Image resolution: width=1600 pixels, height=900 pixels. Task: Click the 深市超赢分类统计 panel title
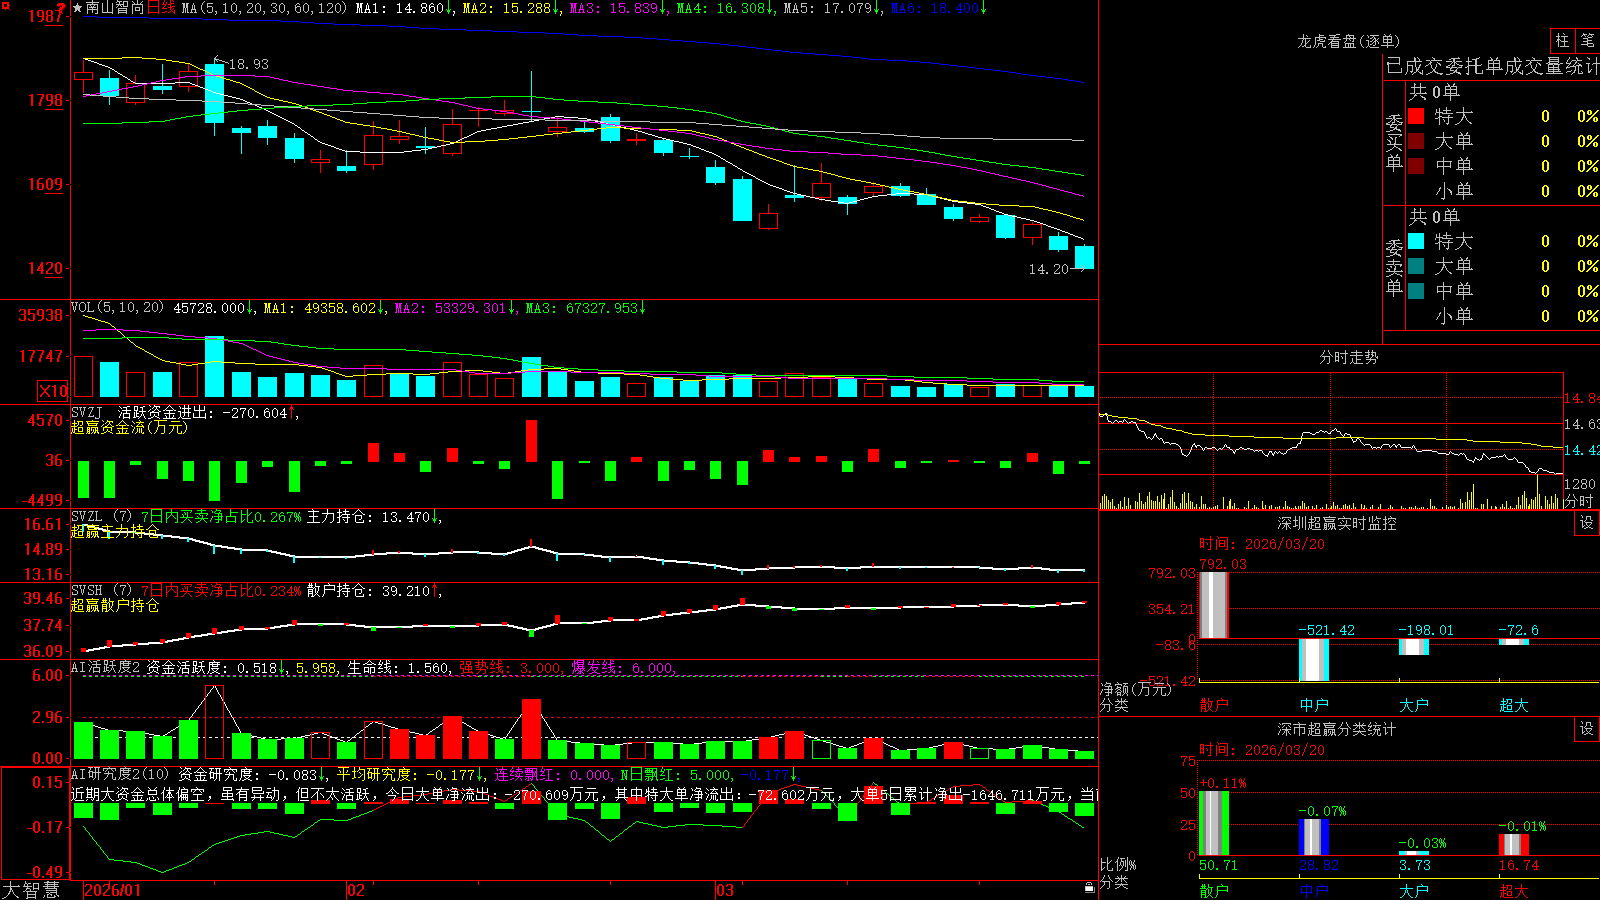point(1336,729)
